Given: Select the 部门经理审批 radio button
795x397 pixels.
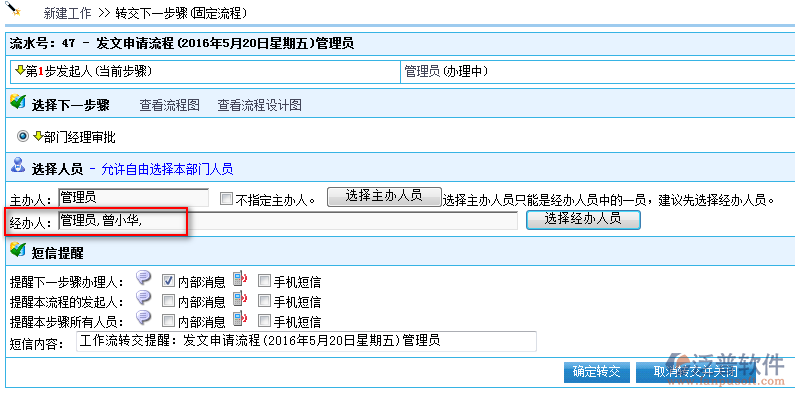Looking at the screenshot, I should coord(23,136).
